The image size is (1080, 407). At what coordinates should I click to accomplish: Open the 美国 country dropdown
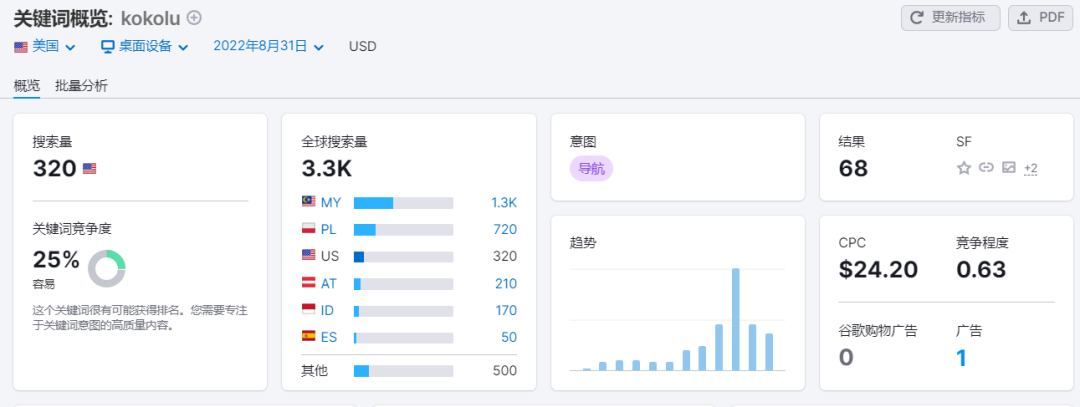pos(45,46)
